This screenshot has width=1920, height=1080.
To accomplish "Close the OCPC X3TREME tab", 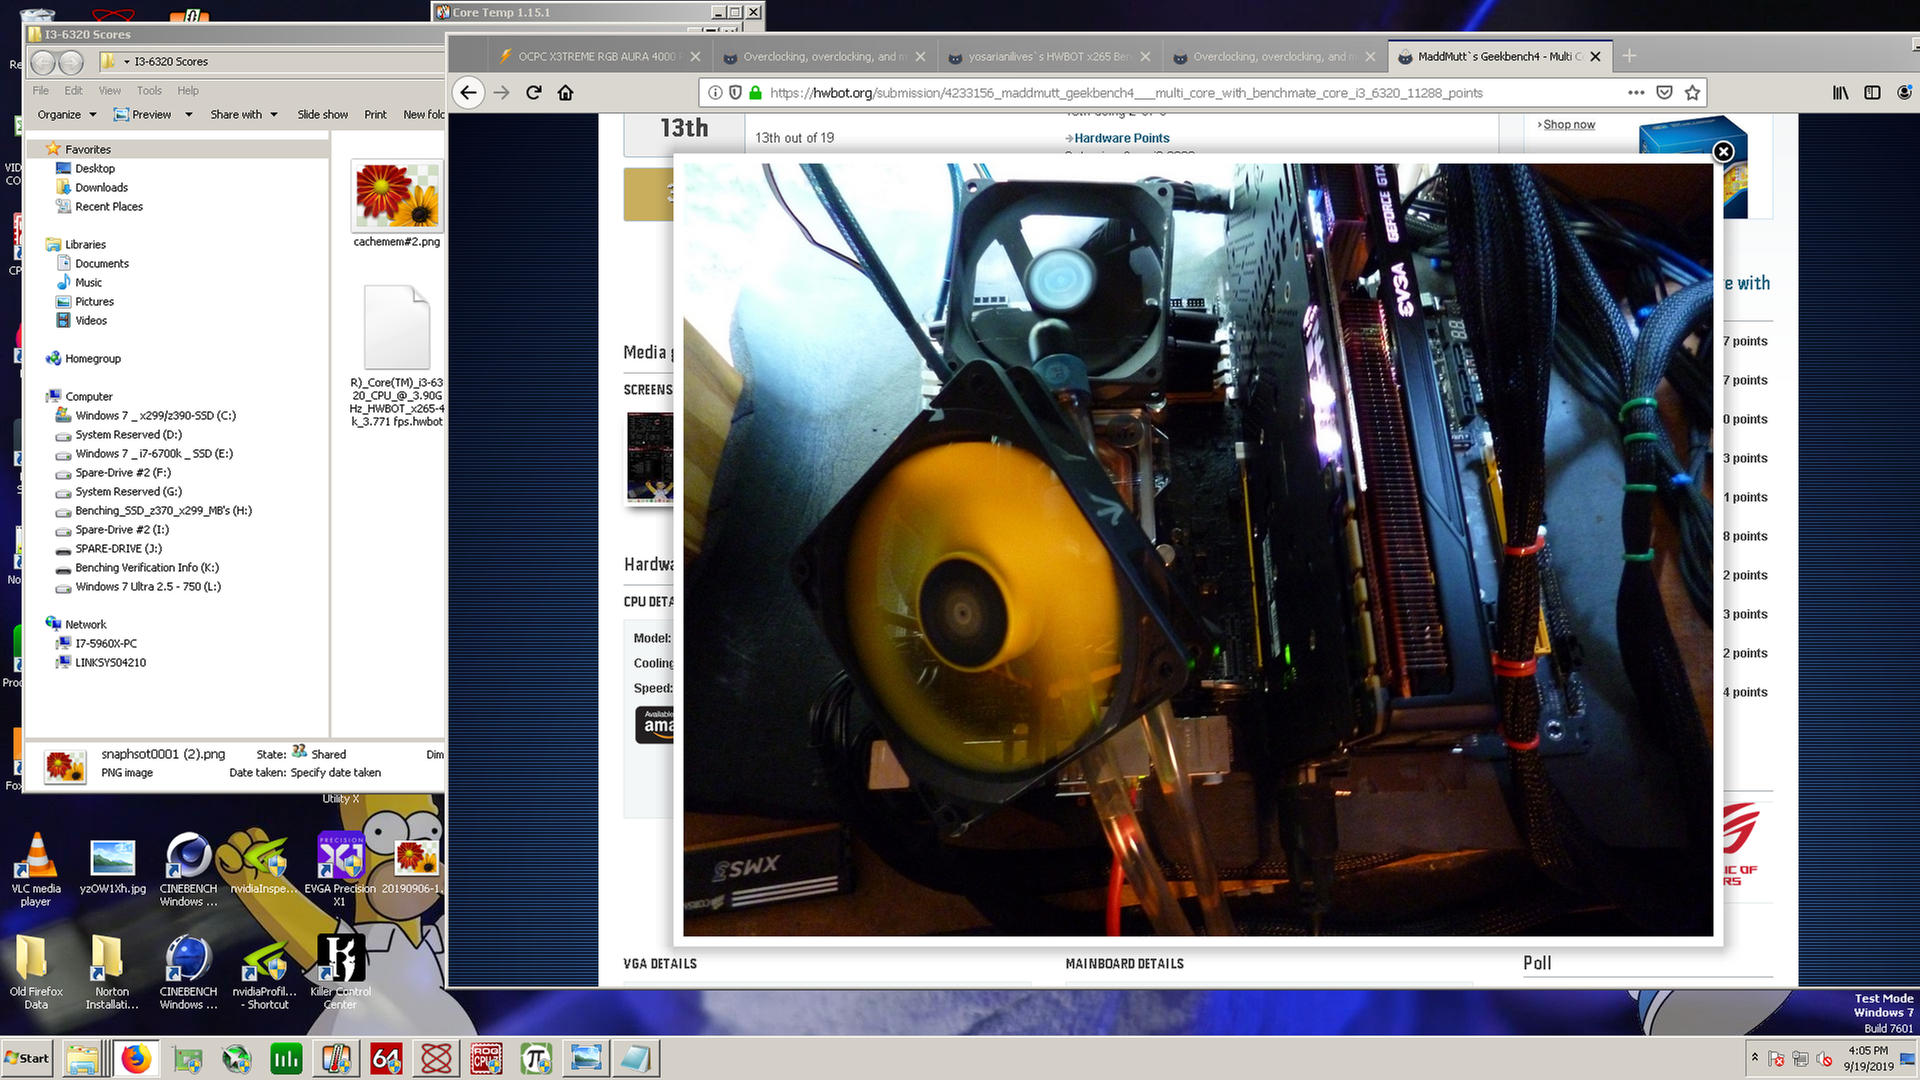I will click(x=695, y=57).
